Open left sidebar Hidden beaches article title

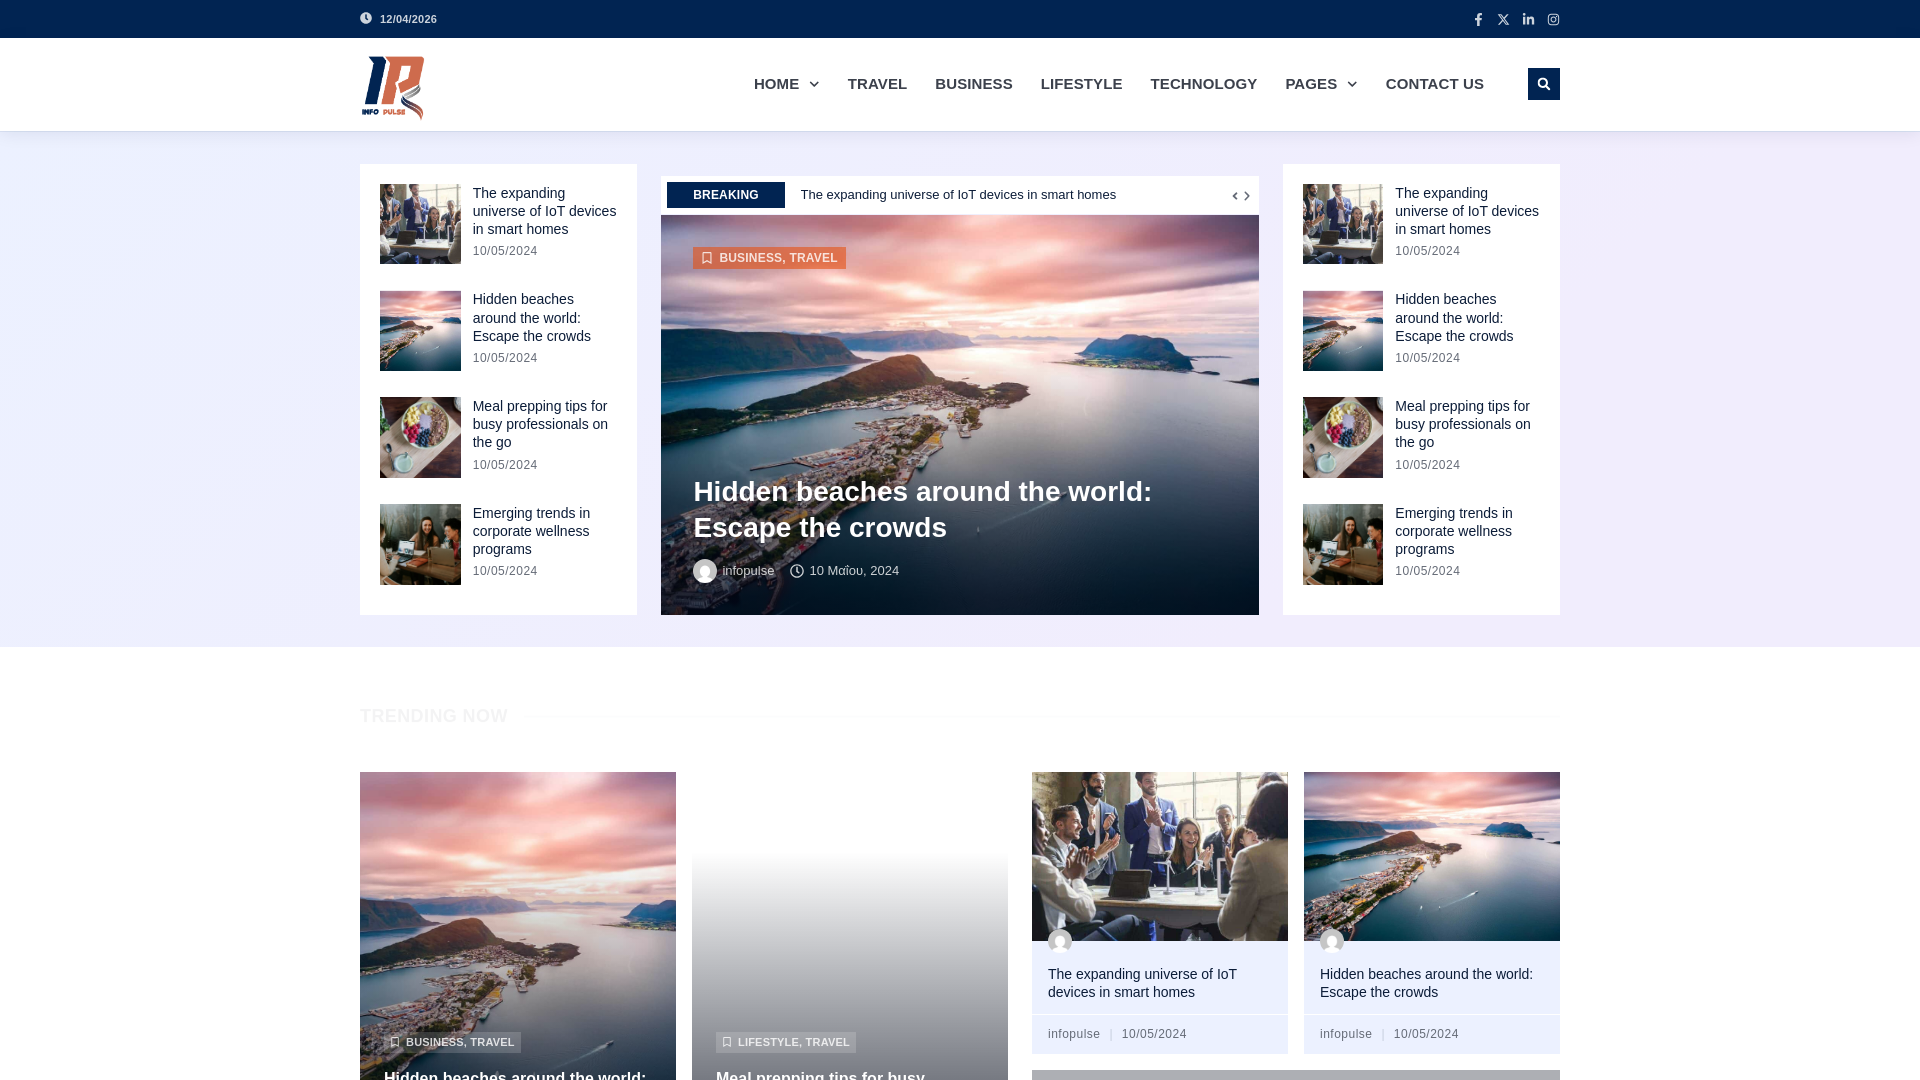pyautogui.click(x=532, y=318)
